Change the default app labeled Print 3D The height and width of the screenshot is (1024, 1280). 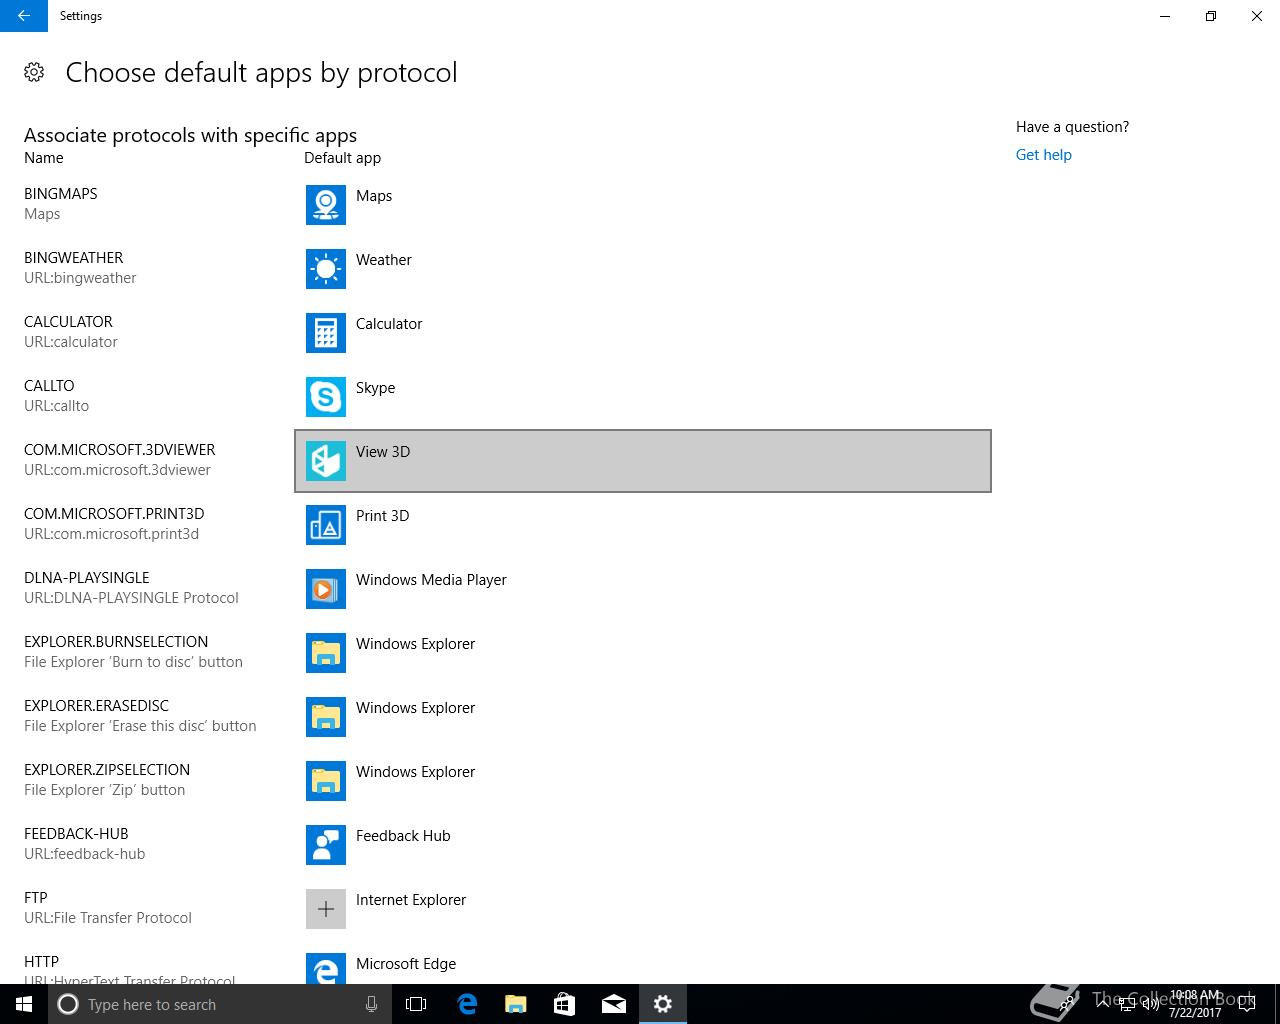[382, 516]
